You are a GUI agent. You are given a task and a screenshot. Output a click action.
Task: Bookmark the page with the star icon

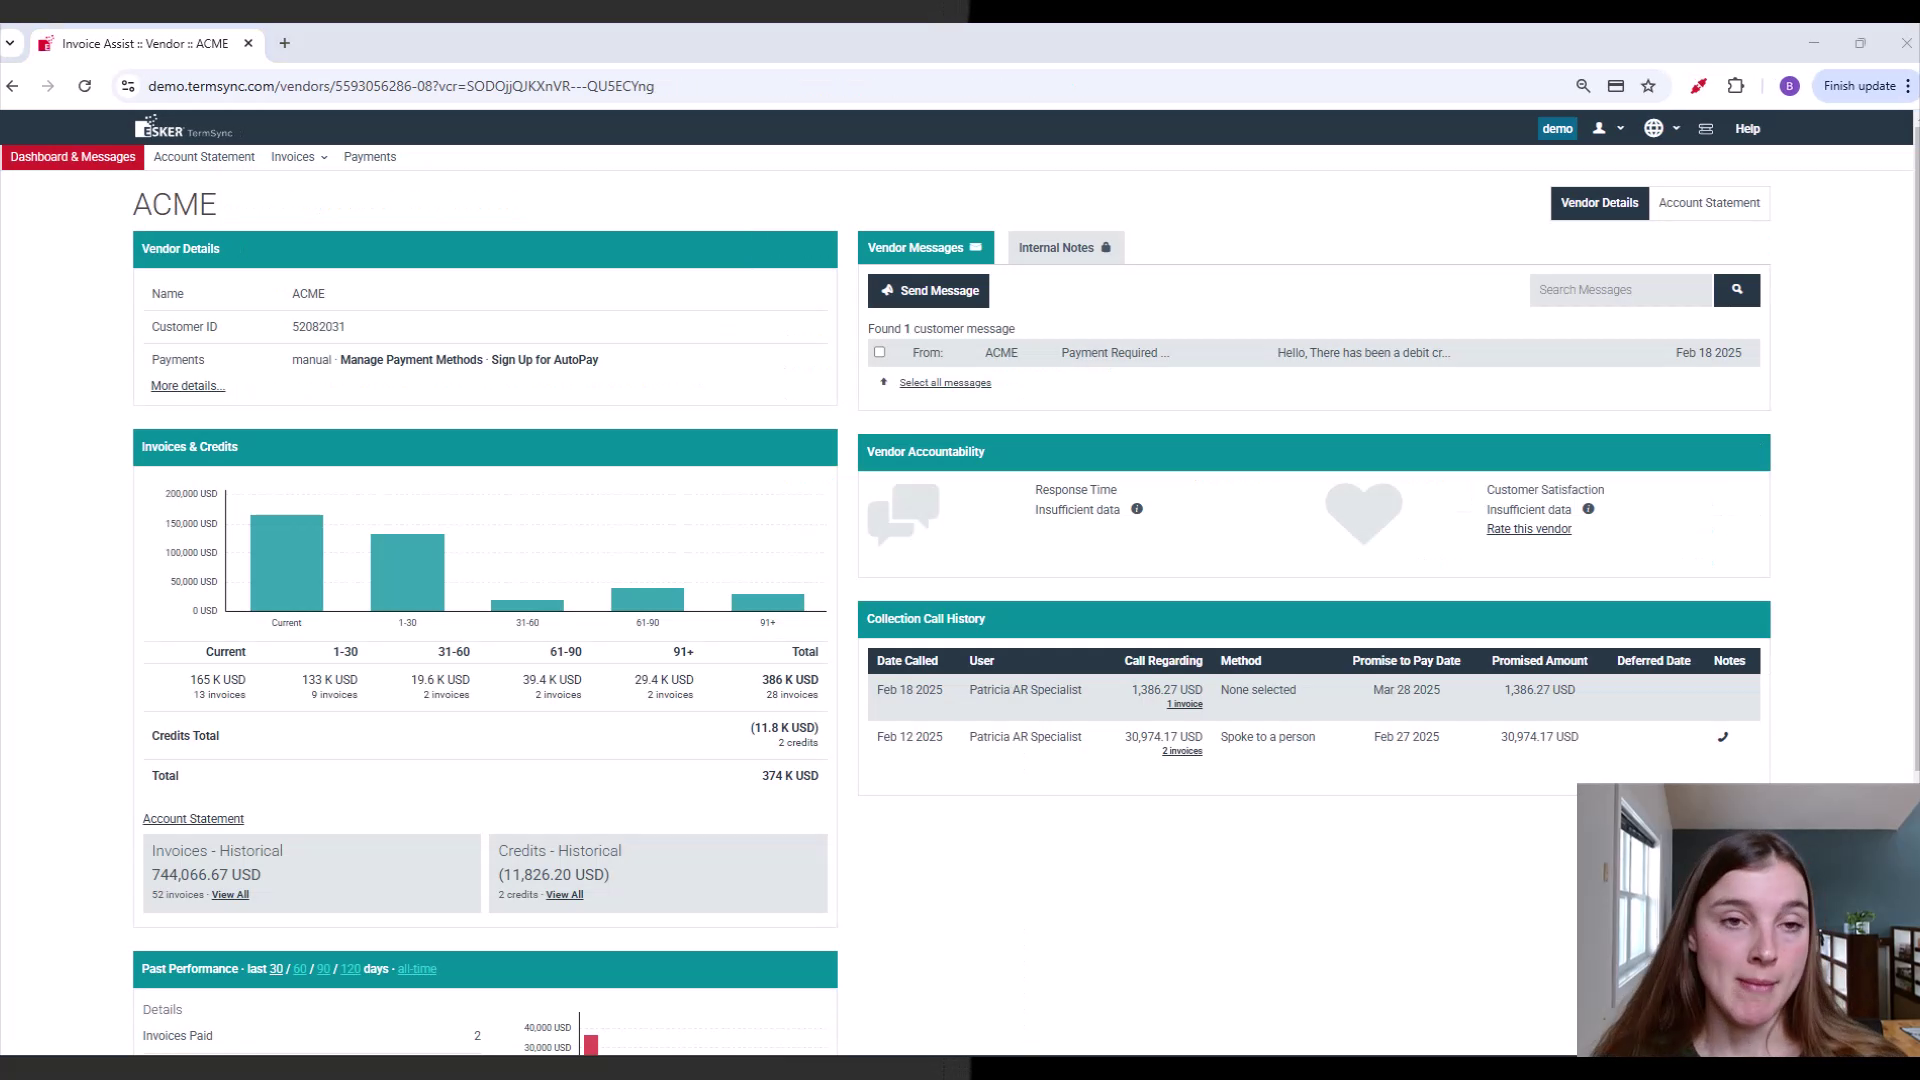click(x=1648, y=86)
